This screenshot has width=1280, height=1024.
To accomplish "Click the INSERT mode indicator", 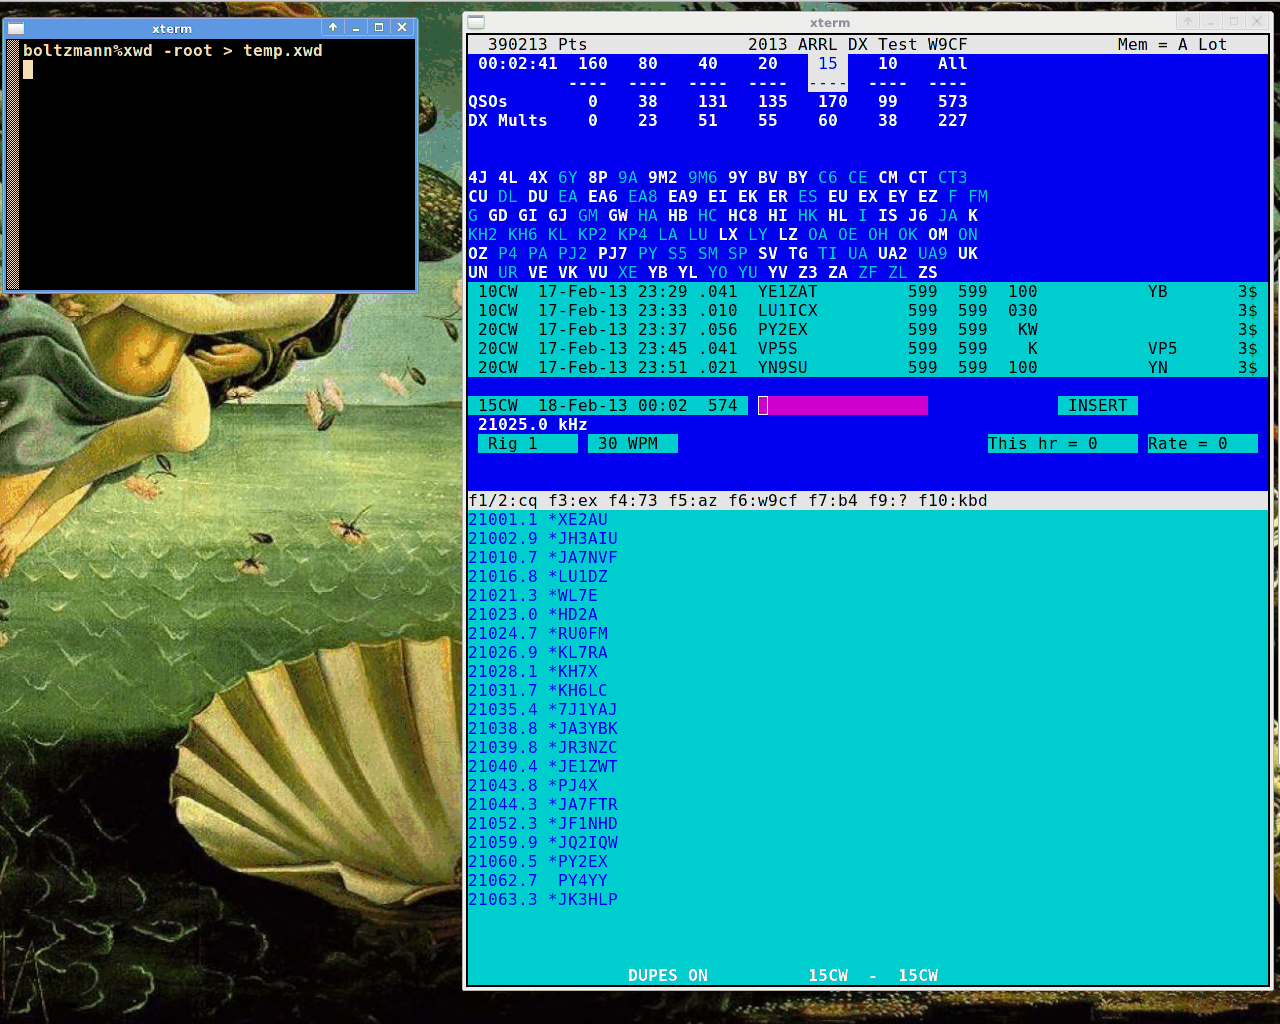I will point(1098,405).
